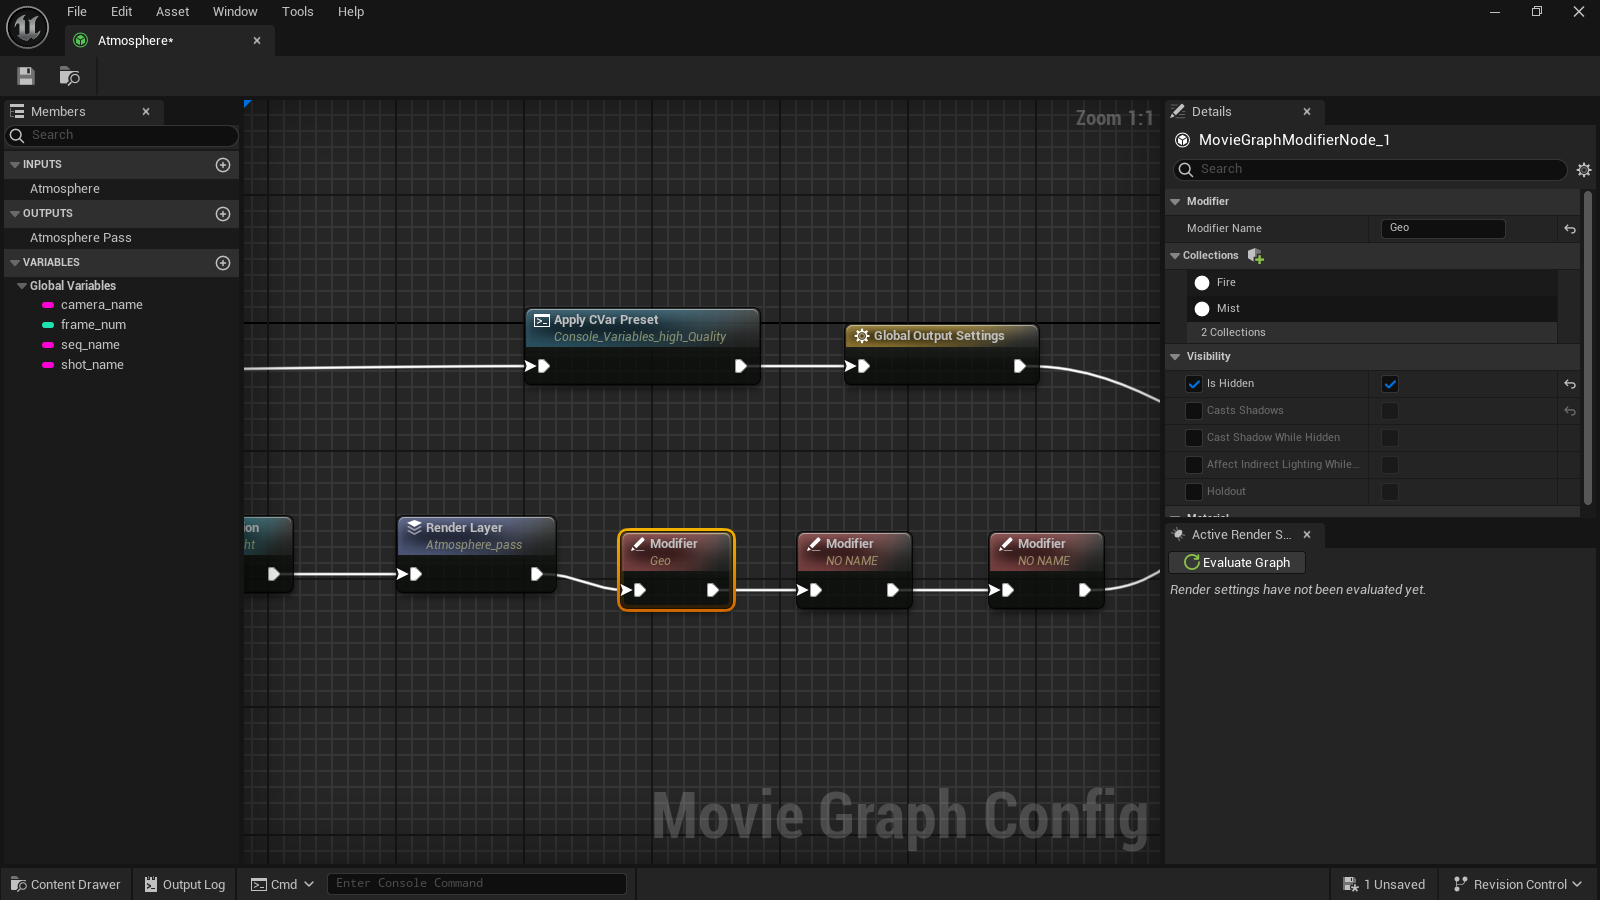Reset Is Hidden to default arrow
Image resolution: width=1600 pixels, height=900 pixels.
[1570, 384]
